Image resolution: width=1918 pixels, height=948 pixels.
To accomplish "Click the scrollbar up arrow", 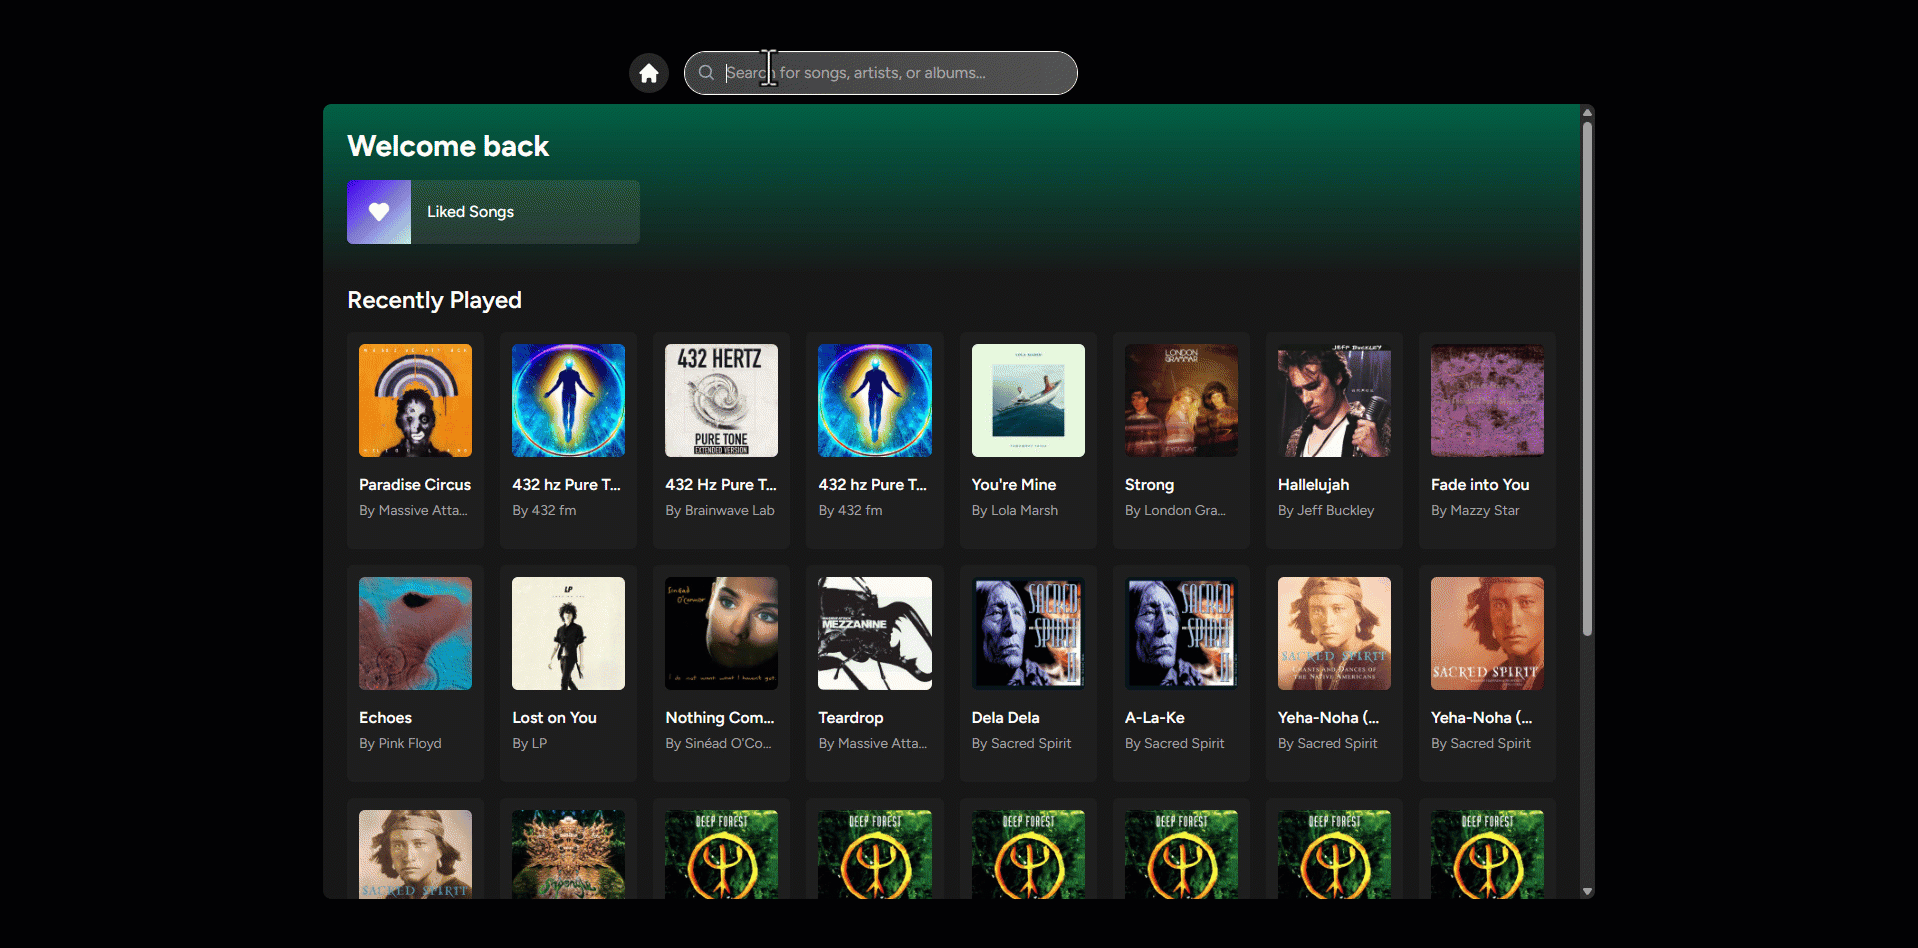I will click(x=1587, y=113).
